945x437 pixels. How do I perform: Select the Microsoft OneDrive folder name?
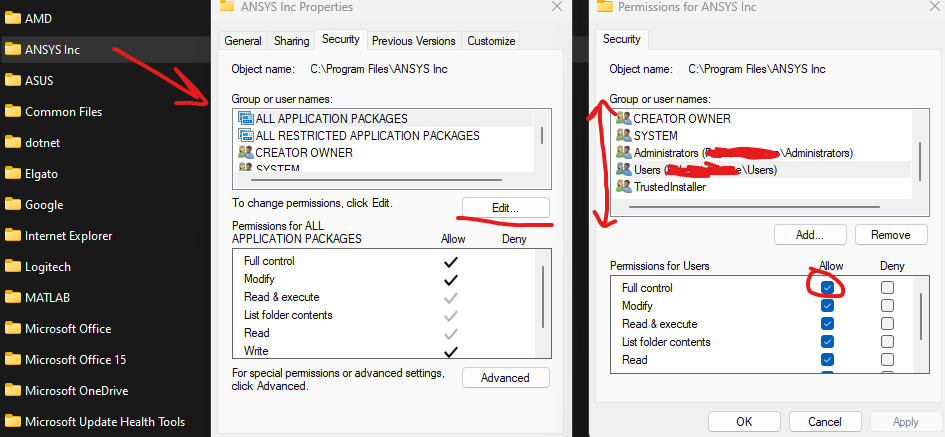click(77, 391)
